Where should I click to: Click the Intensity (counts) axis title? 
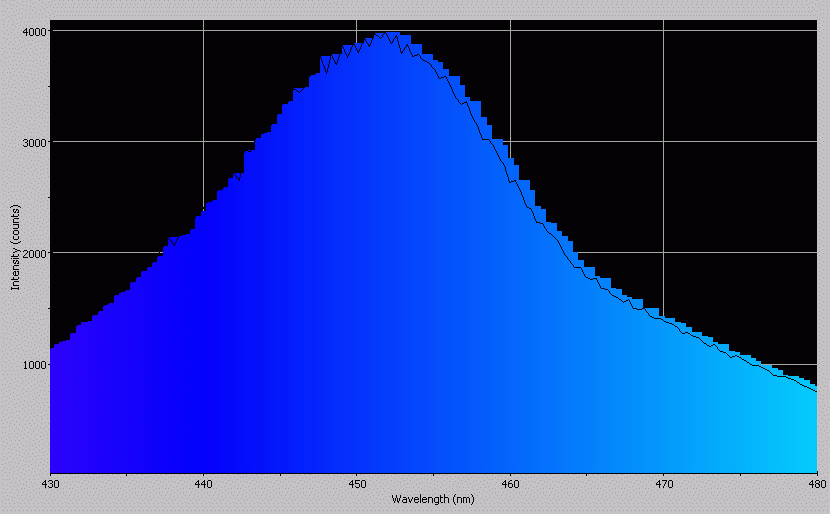pyautogui.click(x=15, y=247)
